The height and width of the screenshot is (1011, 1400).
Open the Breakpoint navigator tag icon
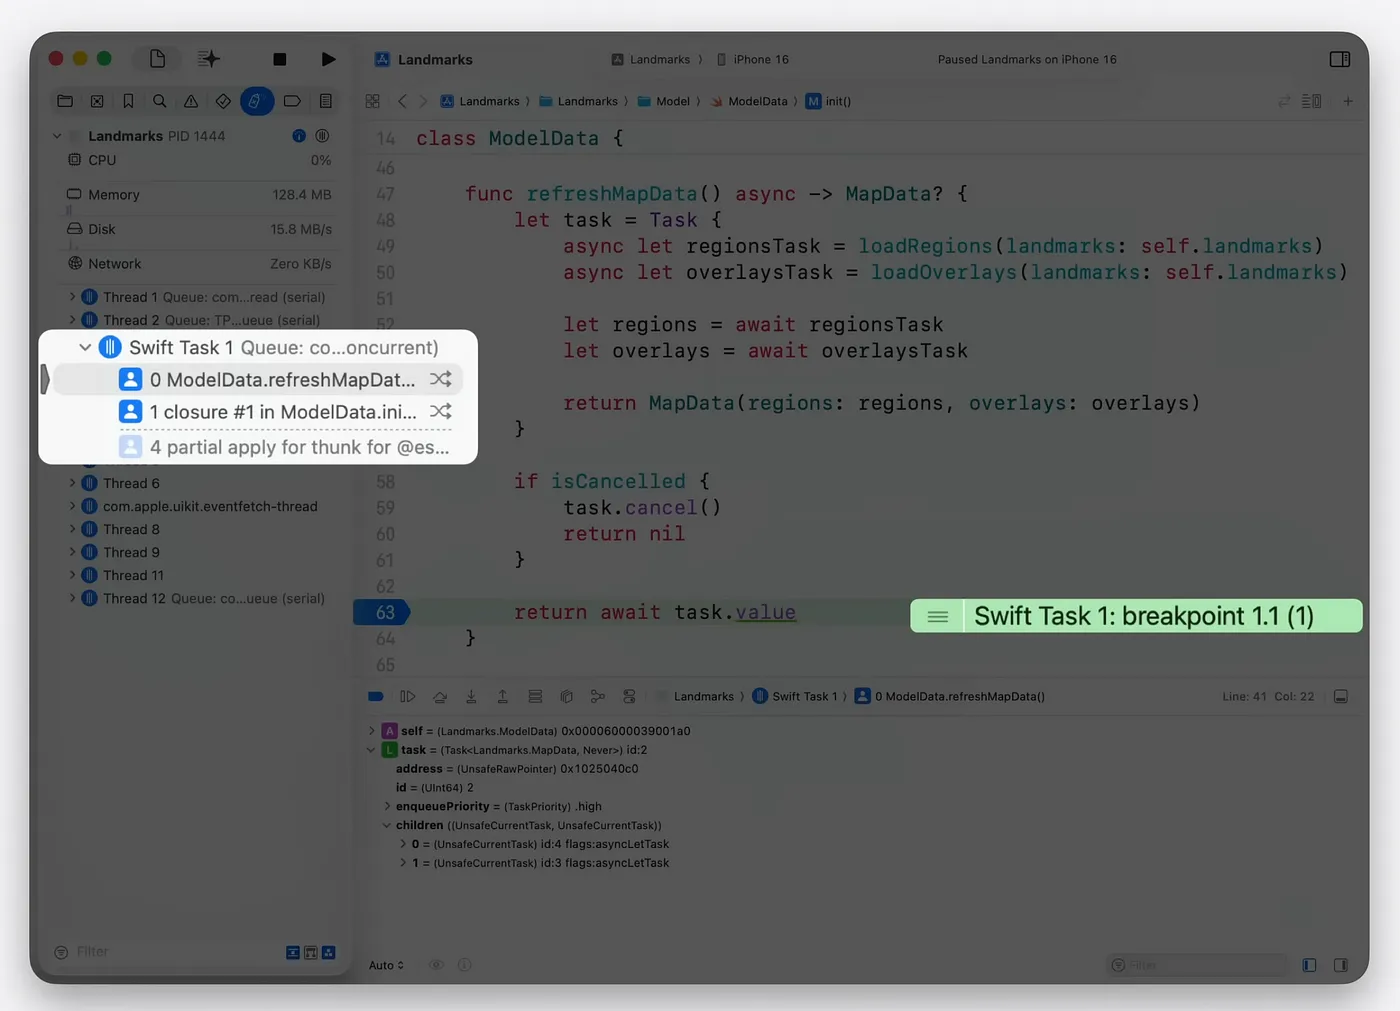tap(292, 101)
